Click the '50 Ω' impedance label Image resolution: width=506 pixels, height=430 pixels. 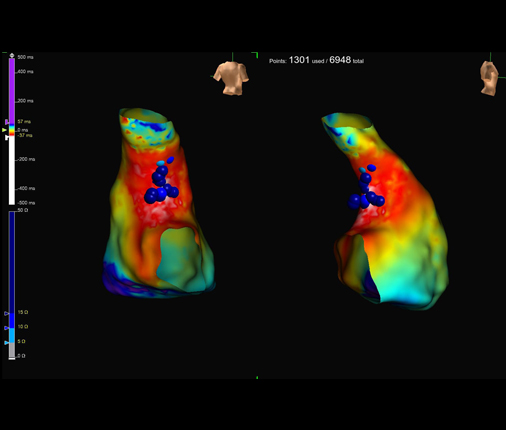[x=23, y=210]
